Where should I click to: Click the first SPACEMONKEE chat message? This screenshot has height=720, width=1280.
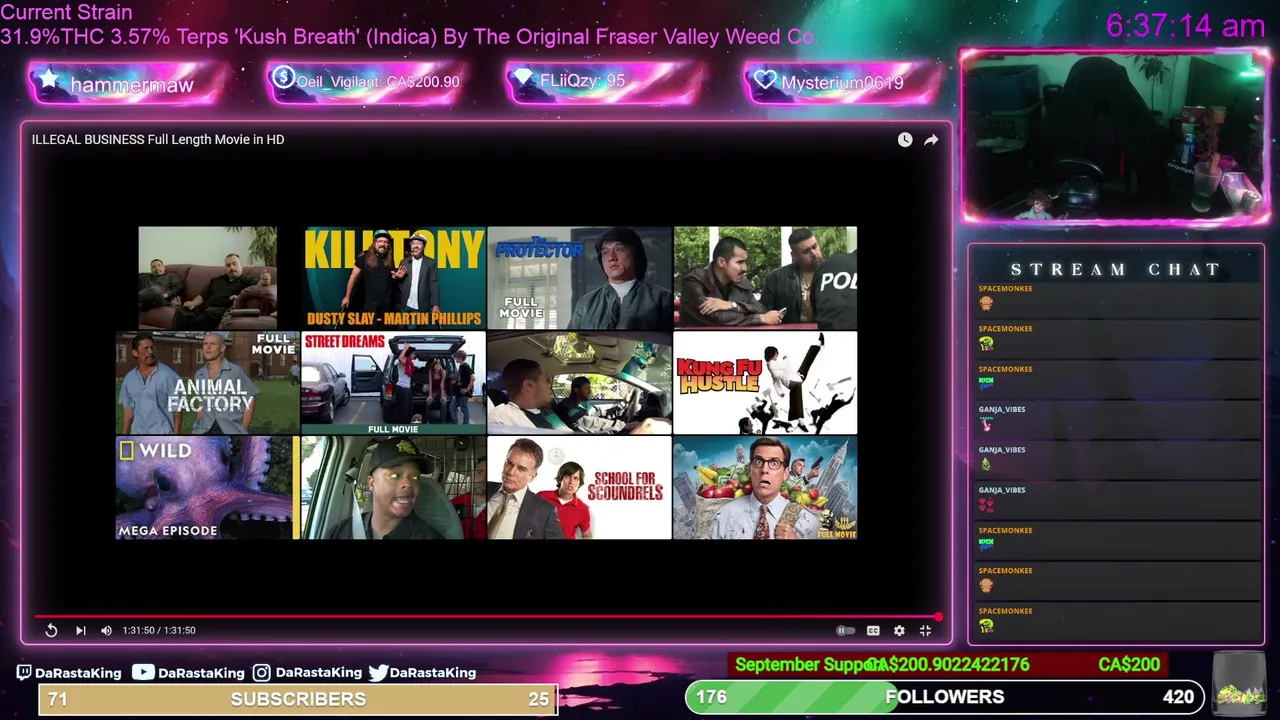pyautogui.click(x=1116, y=298)
